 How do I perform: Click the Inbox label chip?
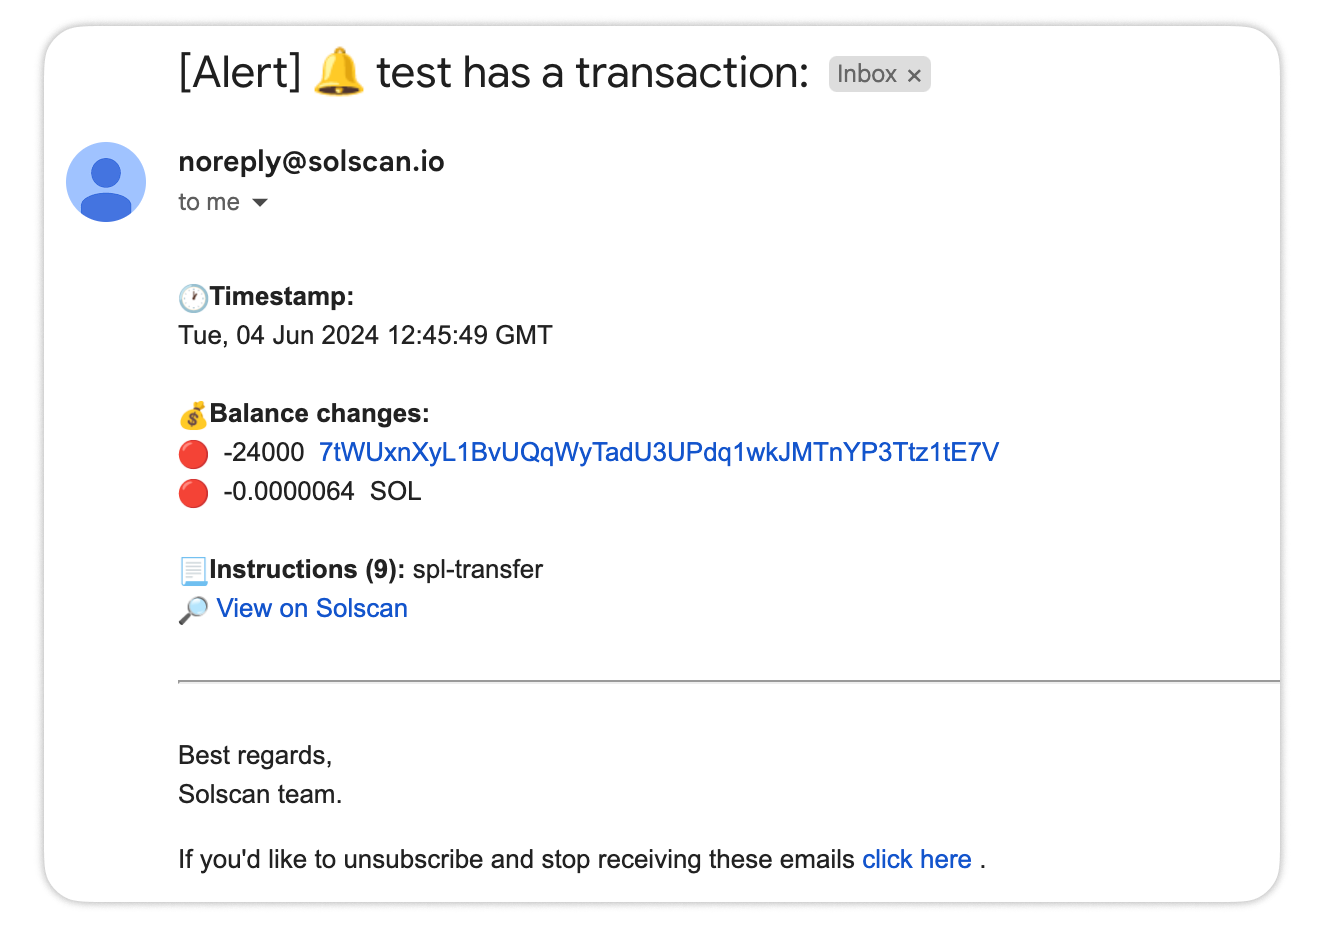(867, 74)
